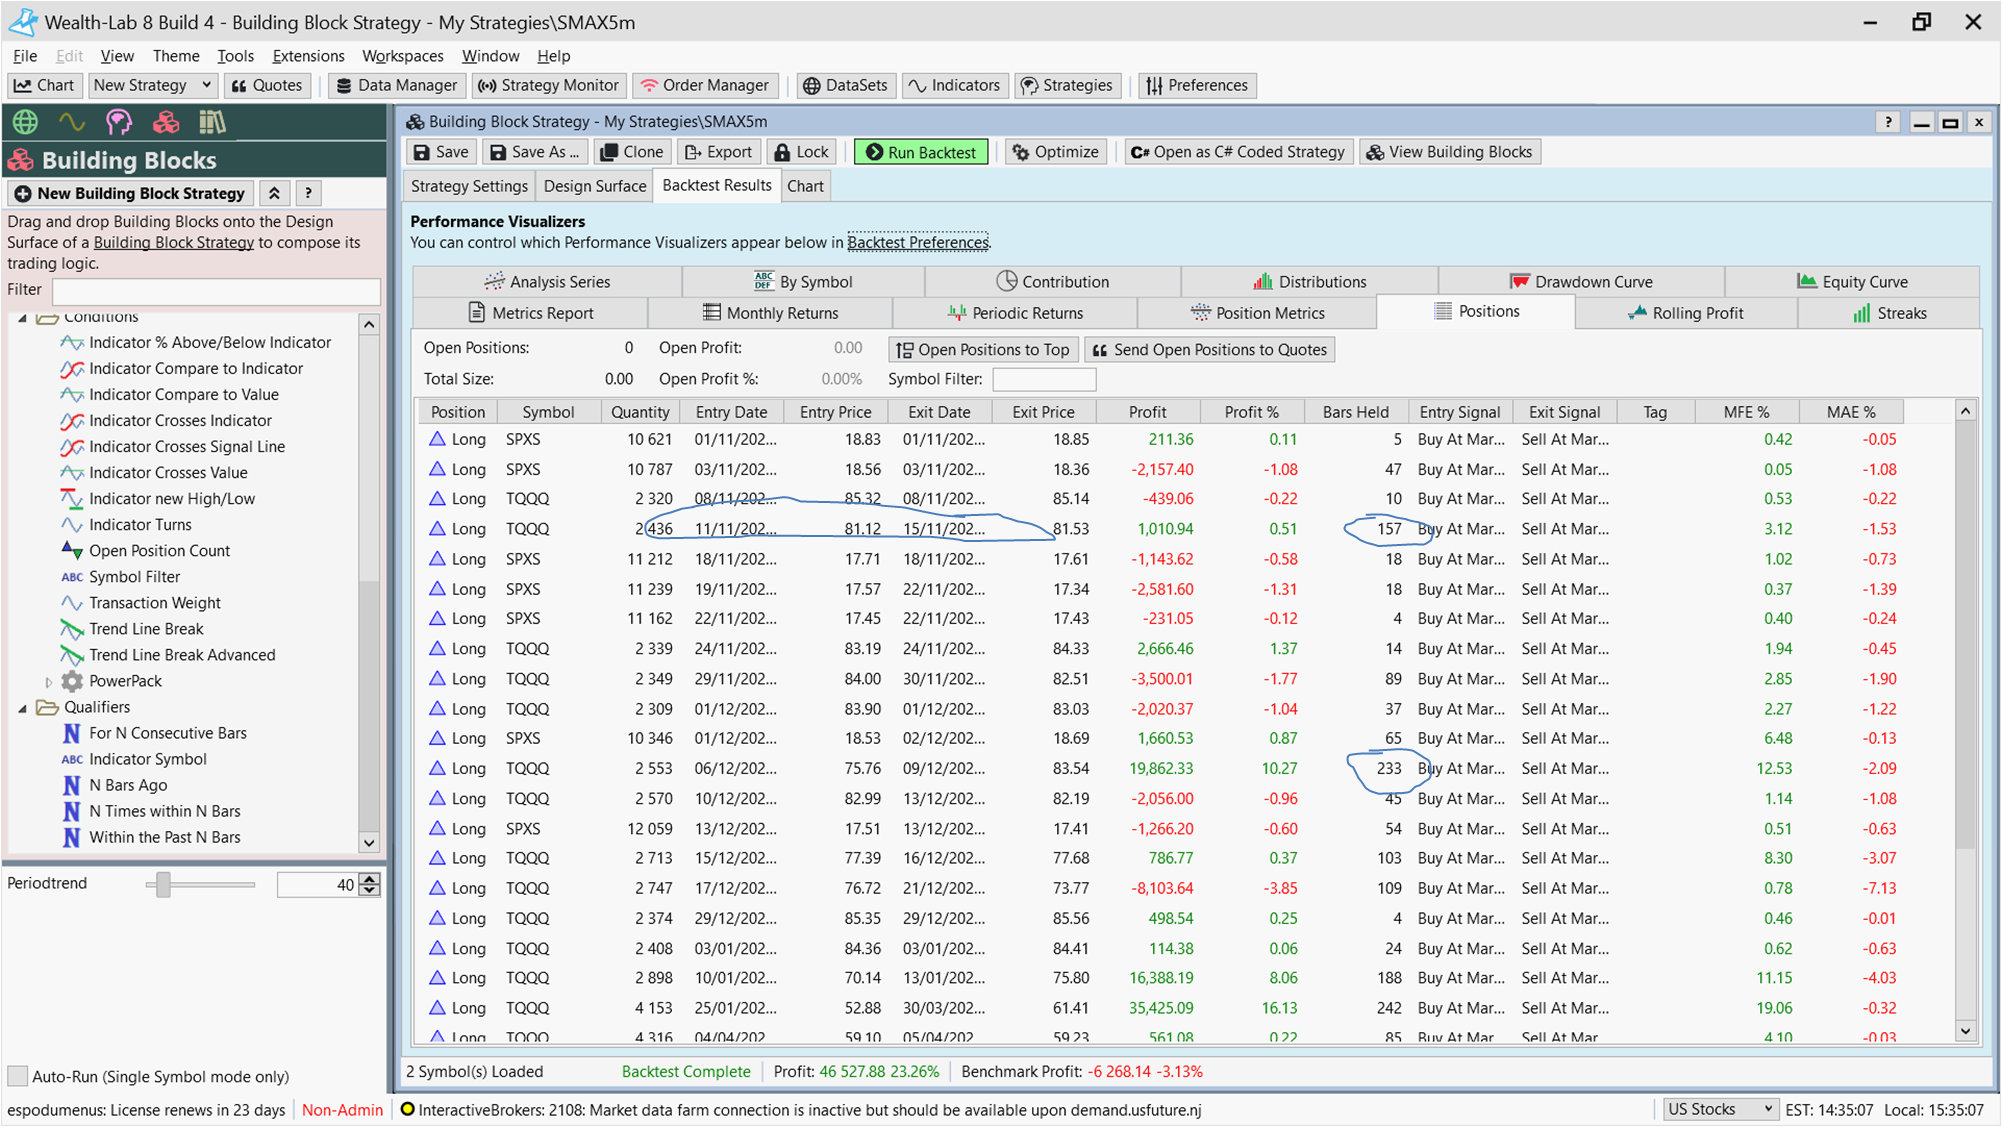Click the Periodtrend slider handle
2002x1127 pixels.
(x=164, y=884)
